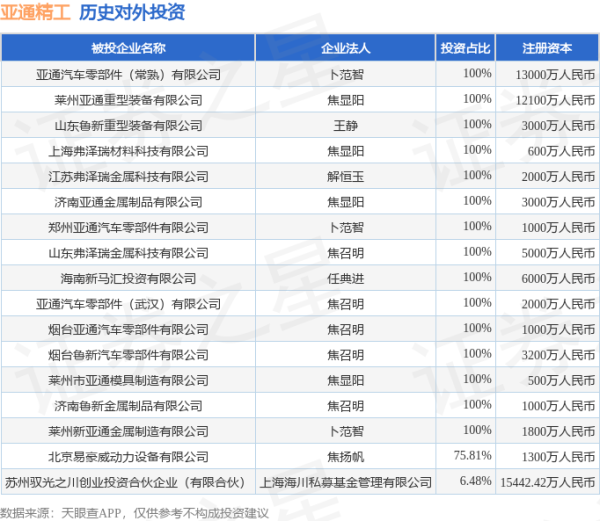Click legal person 王静

click(345, 125)
